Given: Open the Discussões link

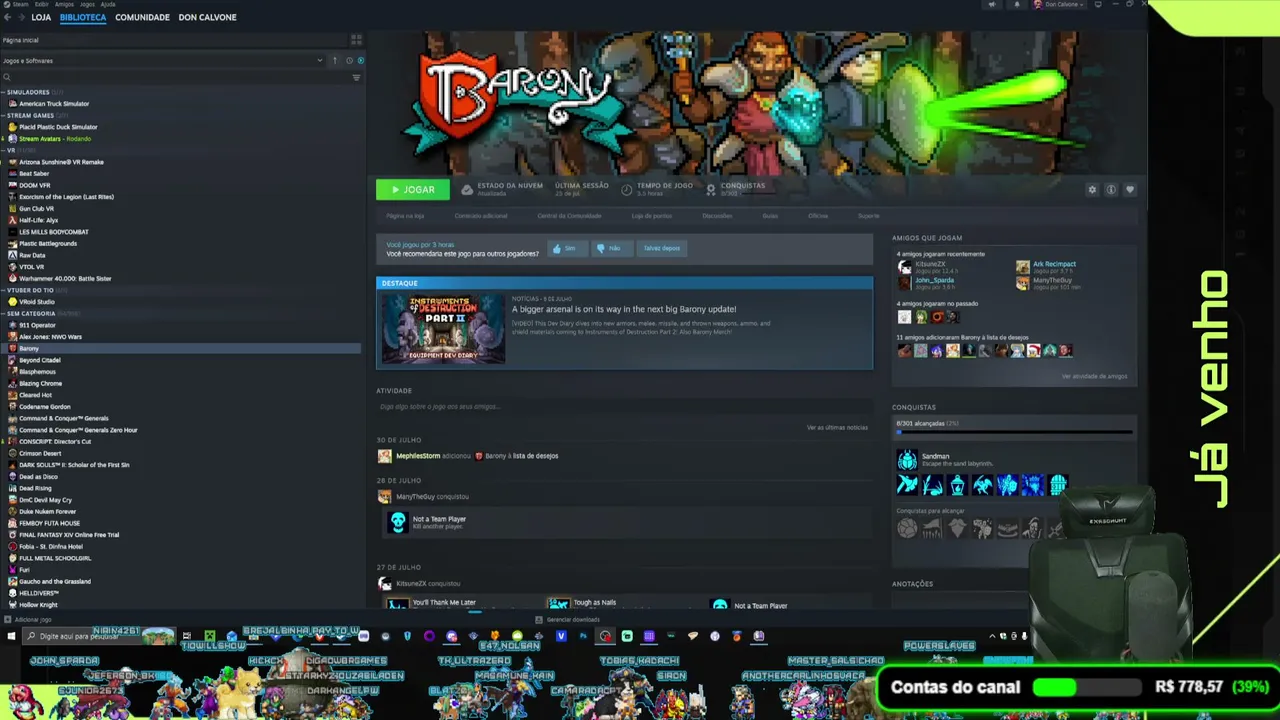Looking at the screenshot, I should 717,216.
